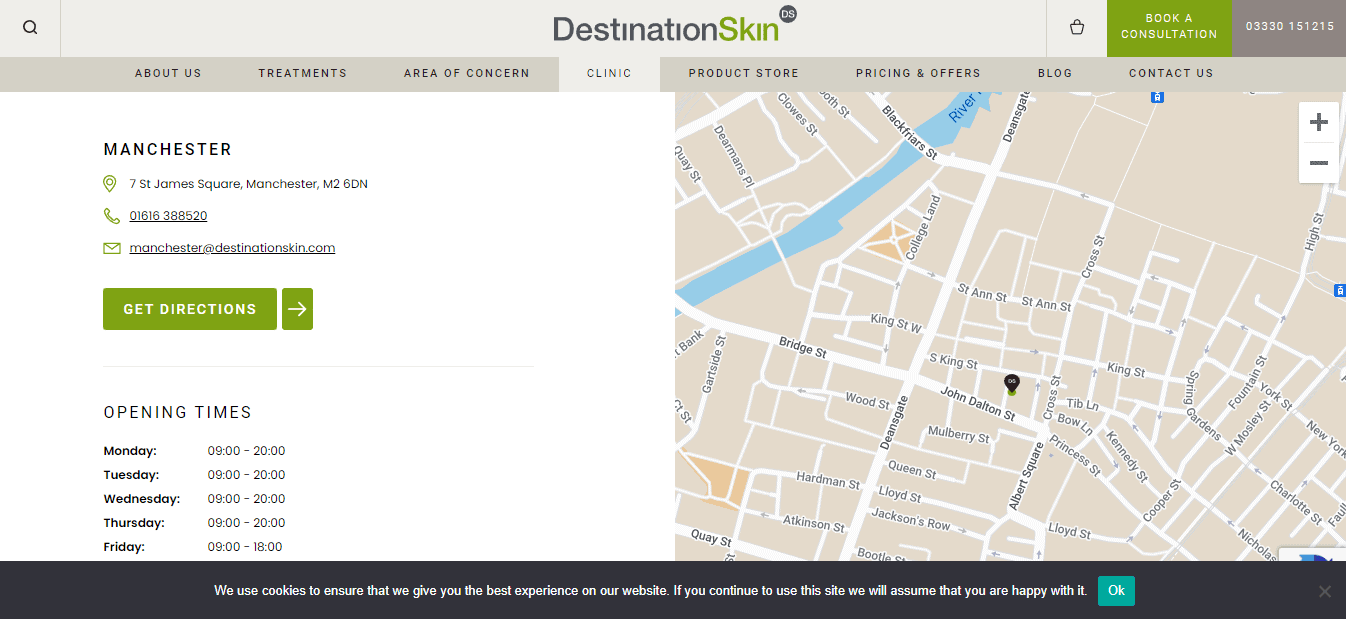Click the arrow icon beside Get Directions

pyautogui.click(x=297, y=309)
